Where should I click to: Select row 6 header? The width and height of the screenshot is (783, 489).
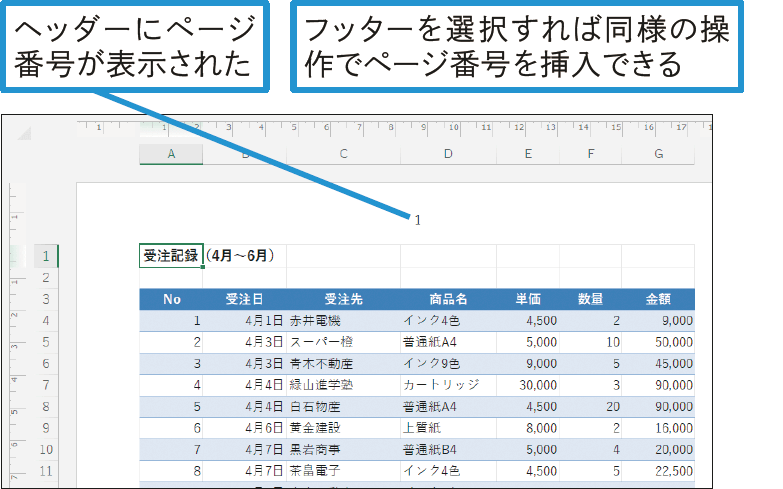(46, 364)
